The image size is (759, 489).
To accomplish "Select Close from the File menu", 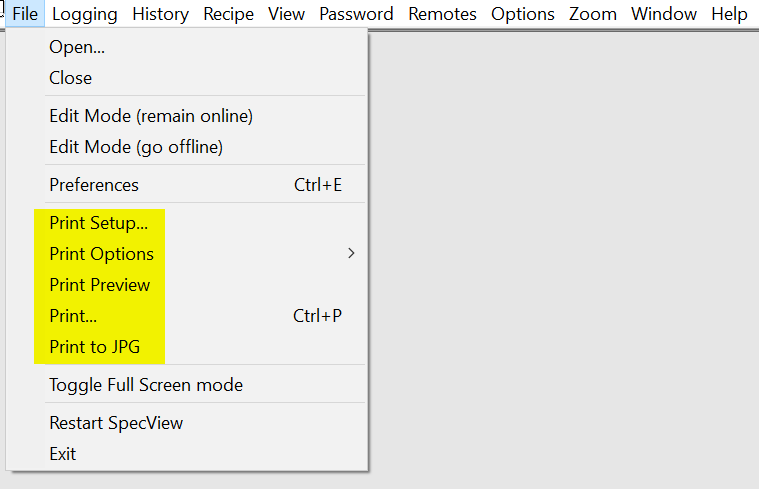I will (70, 78).
